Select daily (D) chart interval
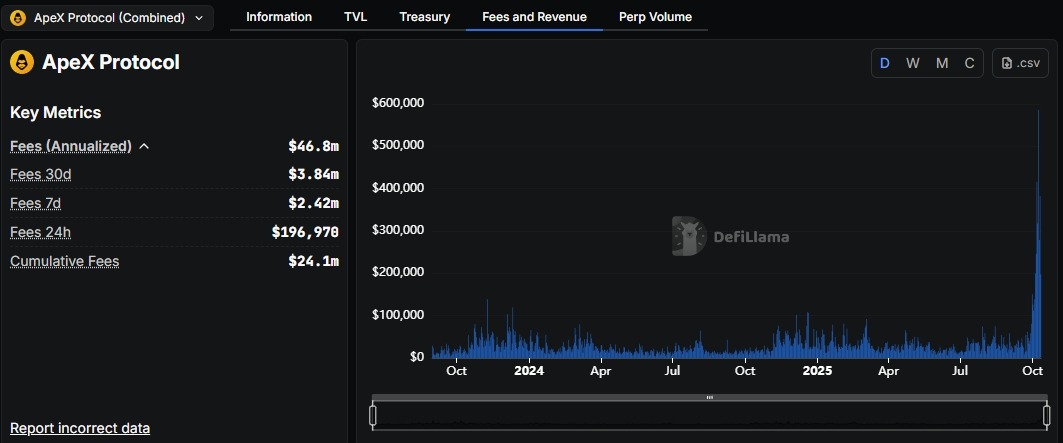Viewport: 1063px width, 443px height. tap(885, 63)
